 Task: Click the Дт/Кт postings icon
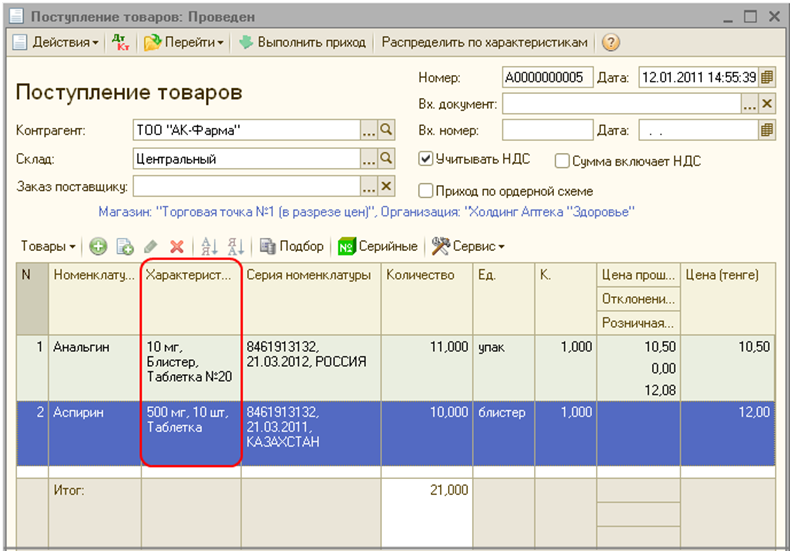121,43
